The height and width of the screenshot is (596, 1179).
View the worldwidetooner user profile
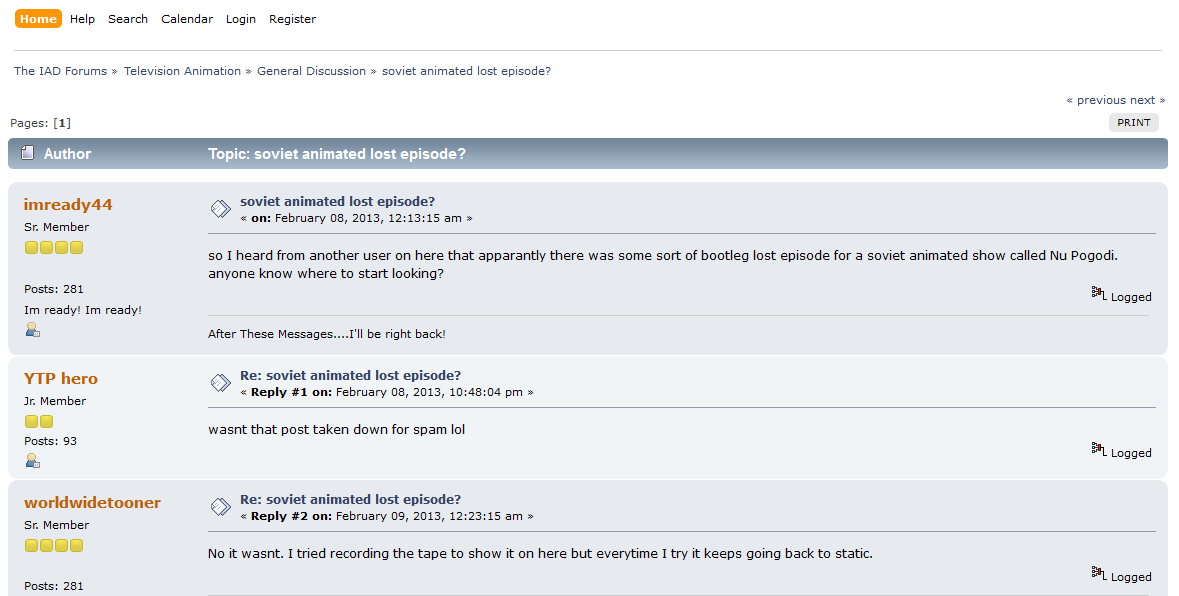(92, 503)
